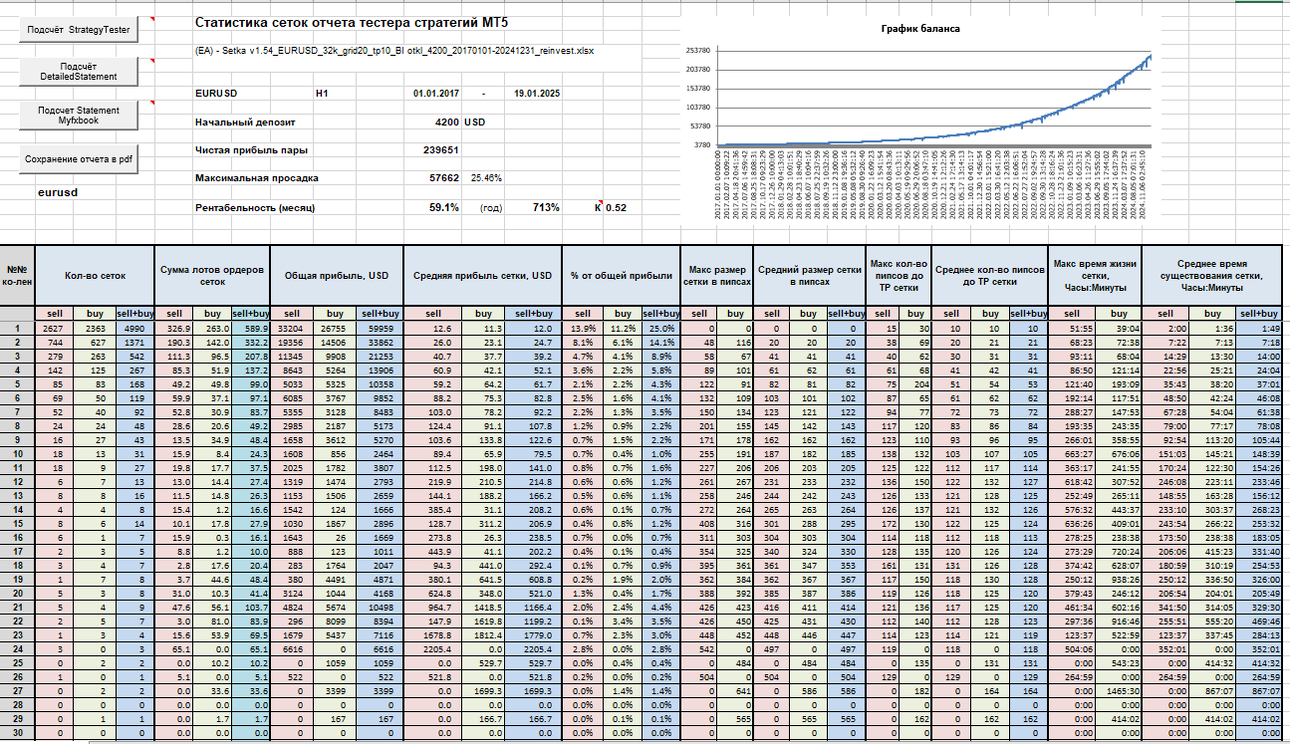Select the max lifetime cell 1465:30

(x=1117, y=689)
